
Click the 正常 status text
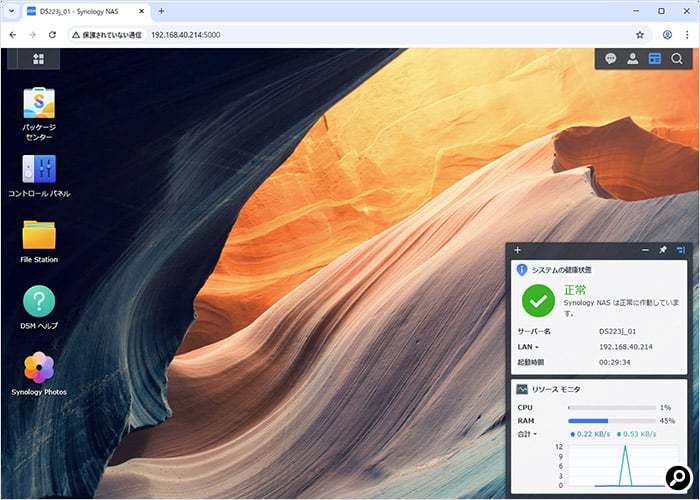tap(575, 290)
